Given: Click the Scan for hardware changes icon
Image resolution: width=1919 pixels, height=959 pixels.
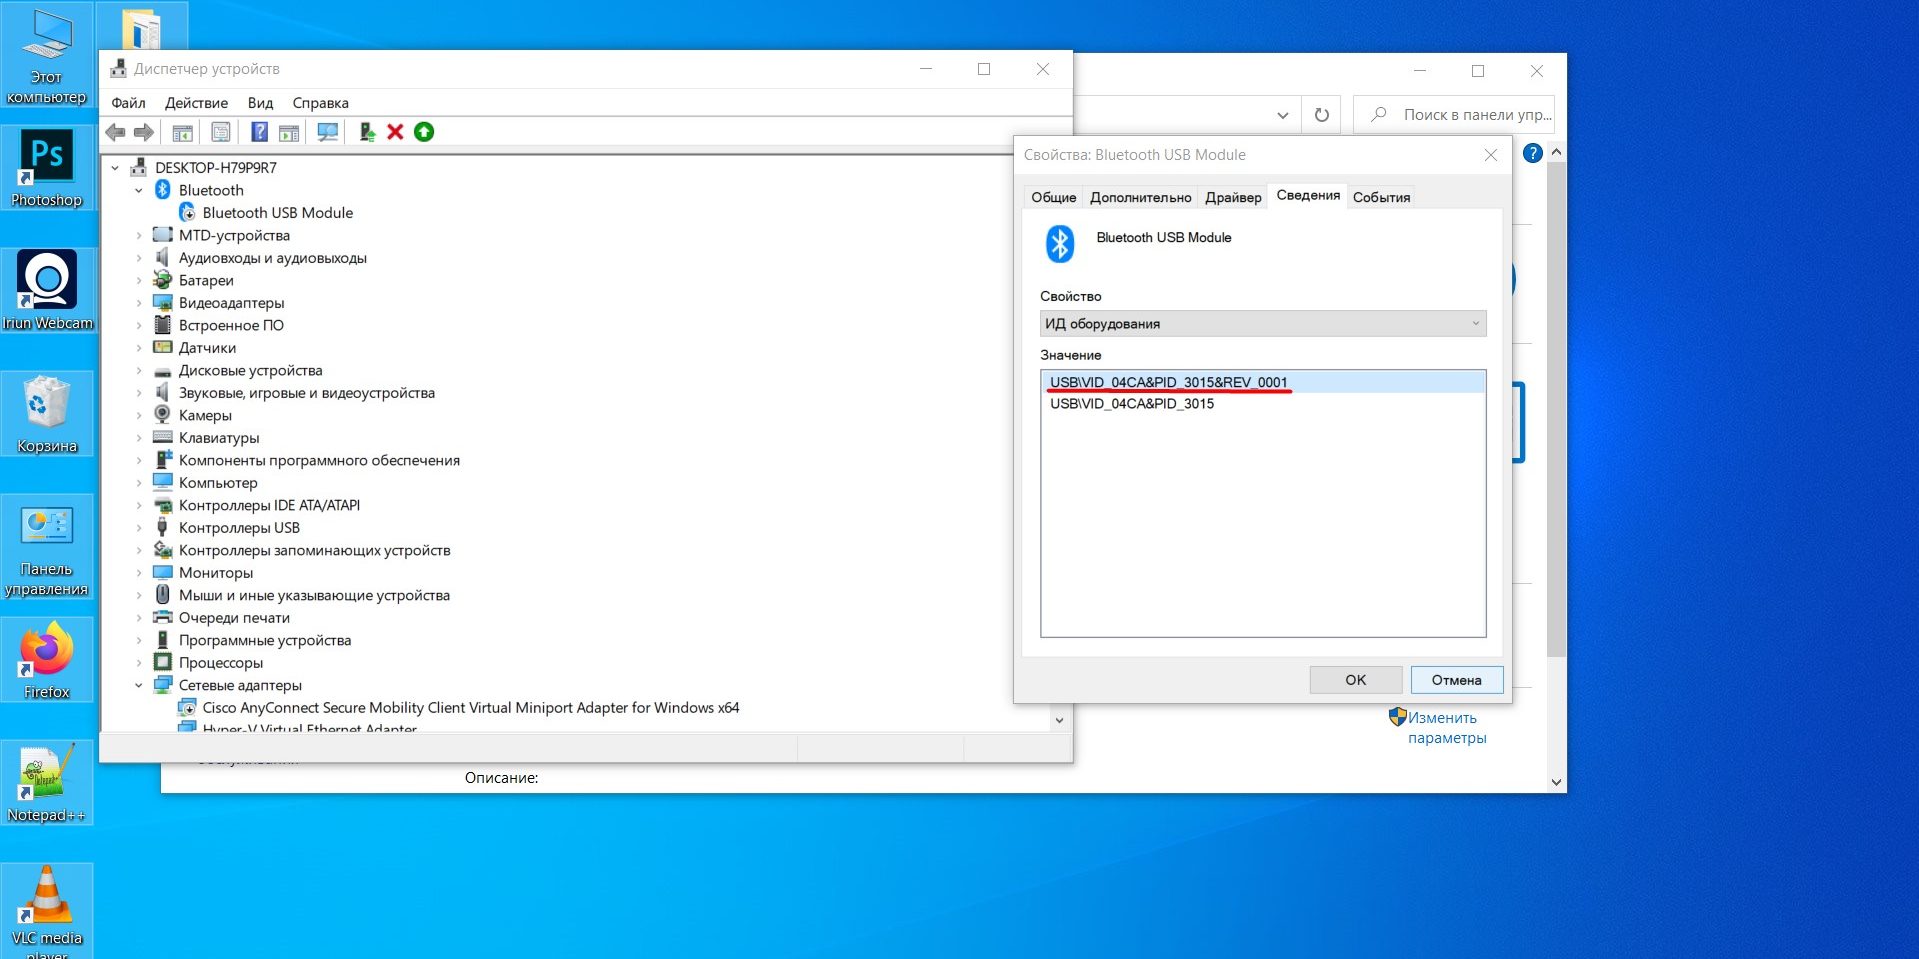Looking at the screenshot, I should [x=326, y=132].
